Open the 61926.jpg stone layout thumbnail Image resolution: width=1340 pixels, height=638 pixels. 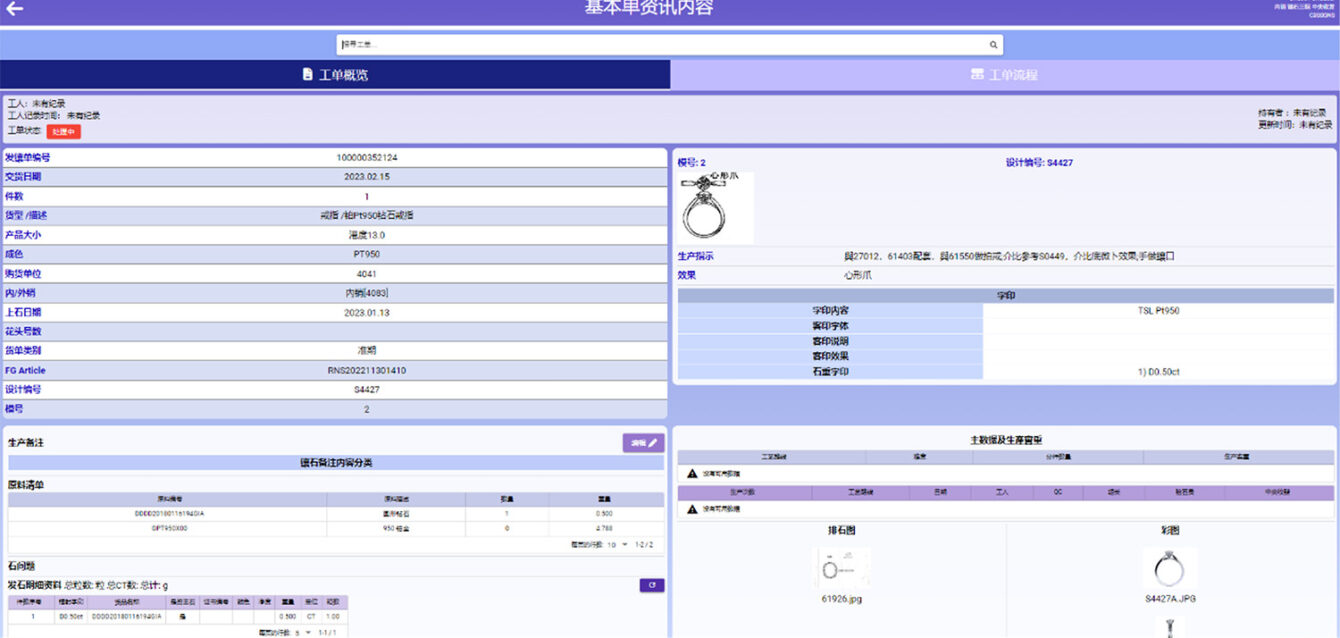point(842,569)
